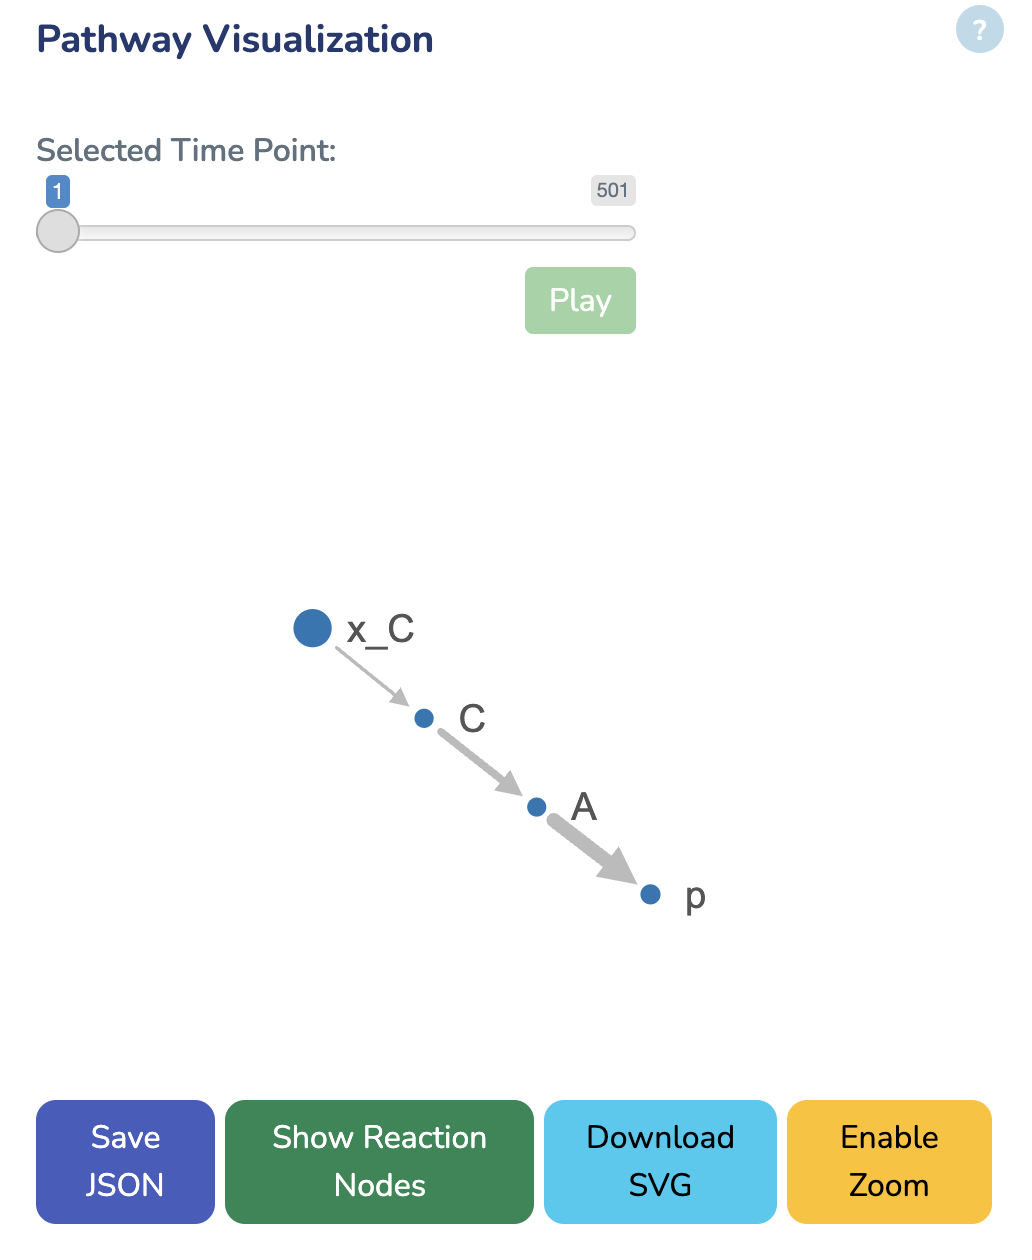Select the small C species node
1032x1260 pixels.
[424, 717]
